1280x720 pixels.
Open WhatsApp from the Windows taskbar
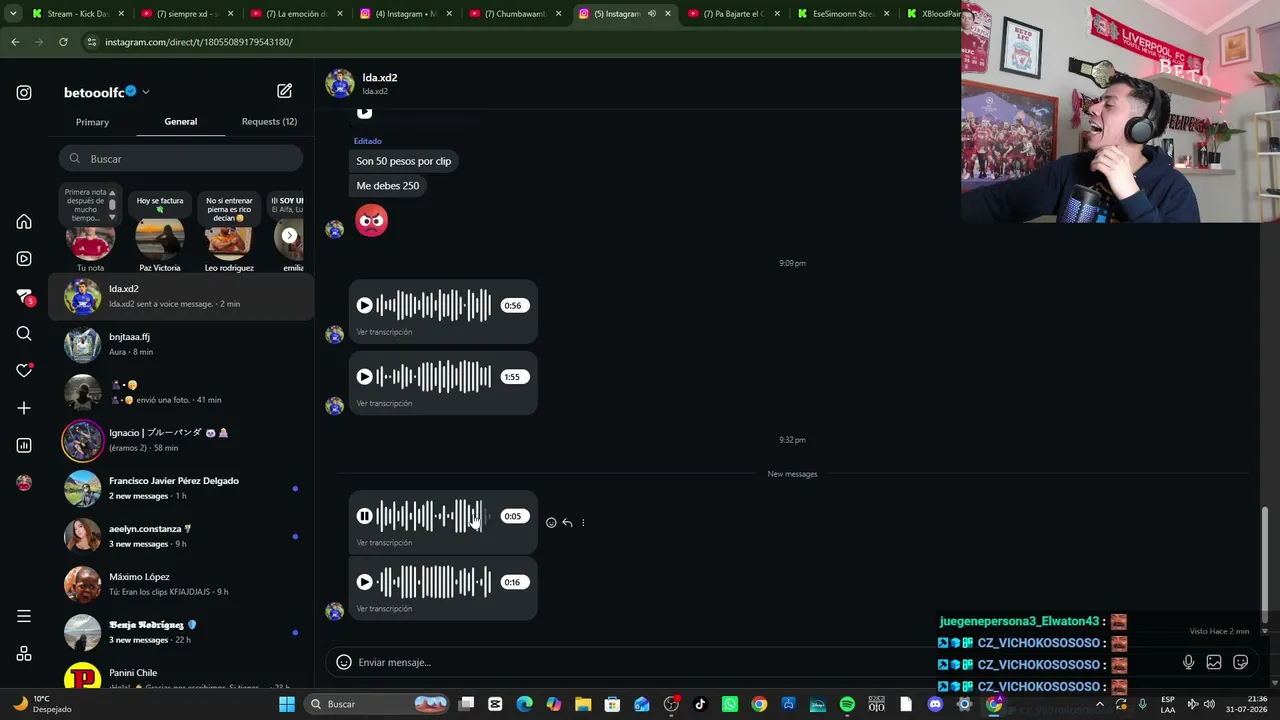point(730,704)
